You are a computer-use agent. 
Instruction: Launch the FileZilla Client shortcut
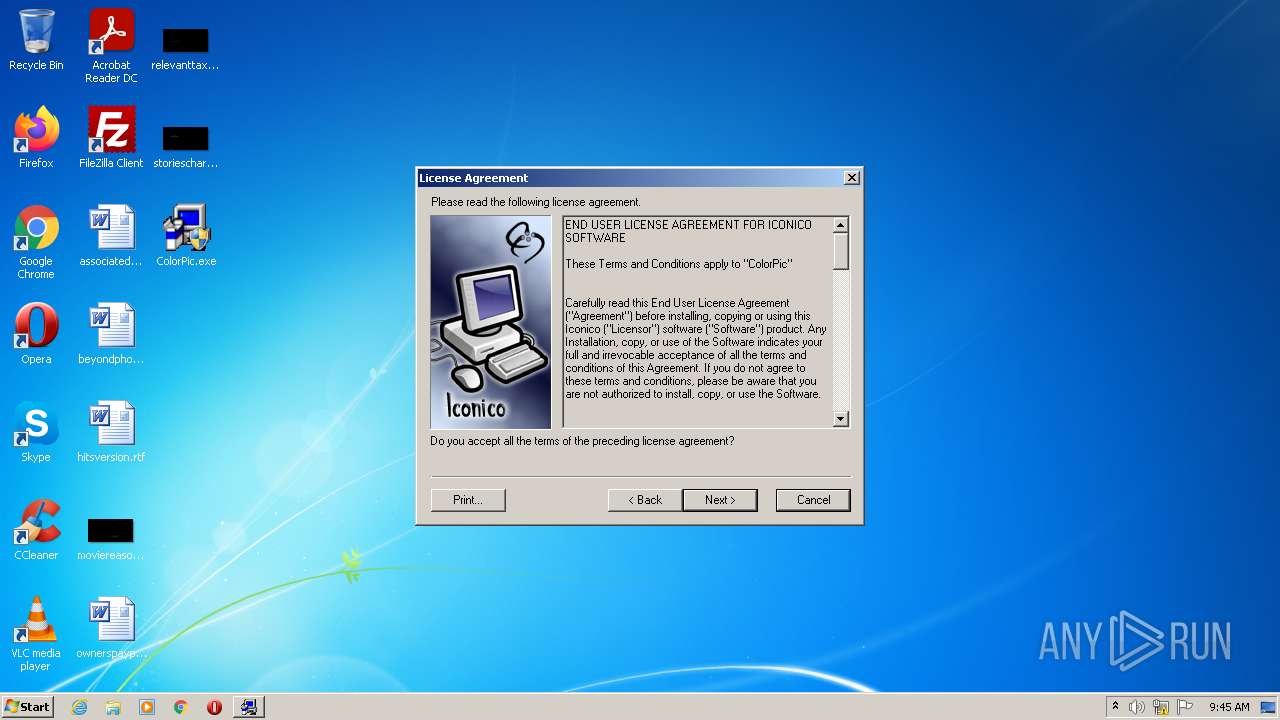(x=111, y=138)
